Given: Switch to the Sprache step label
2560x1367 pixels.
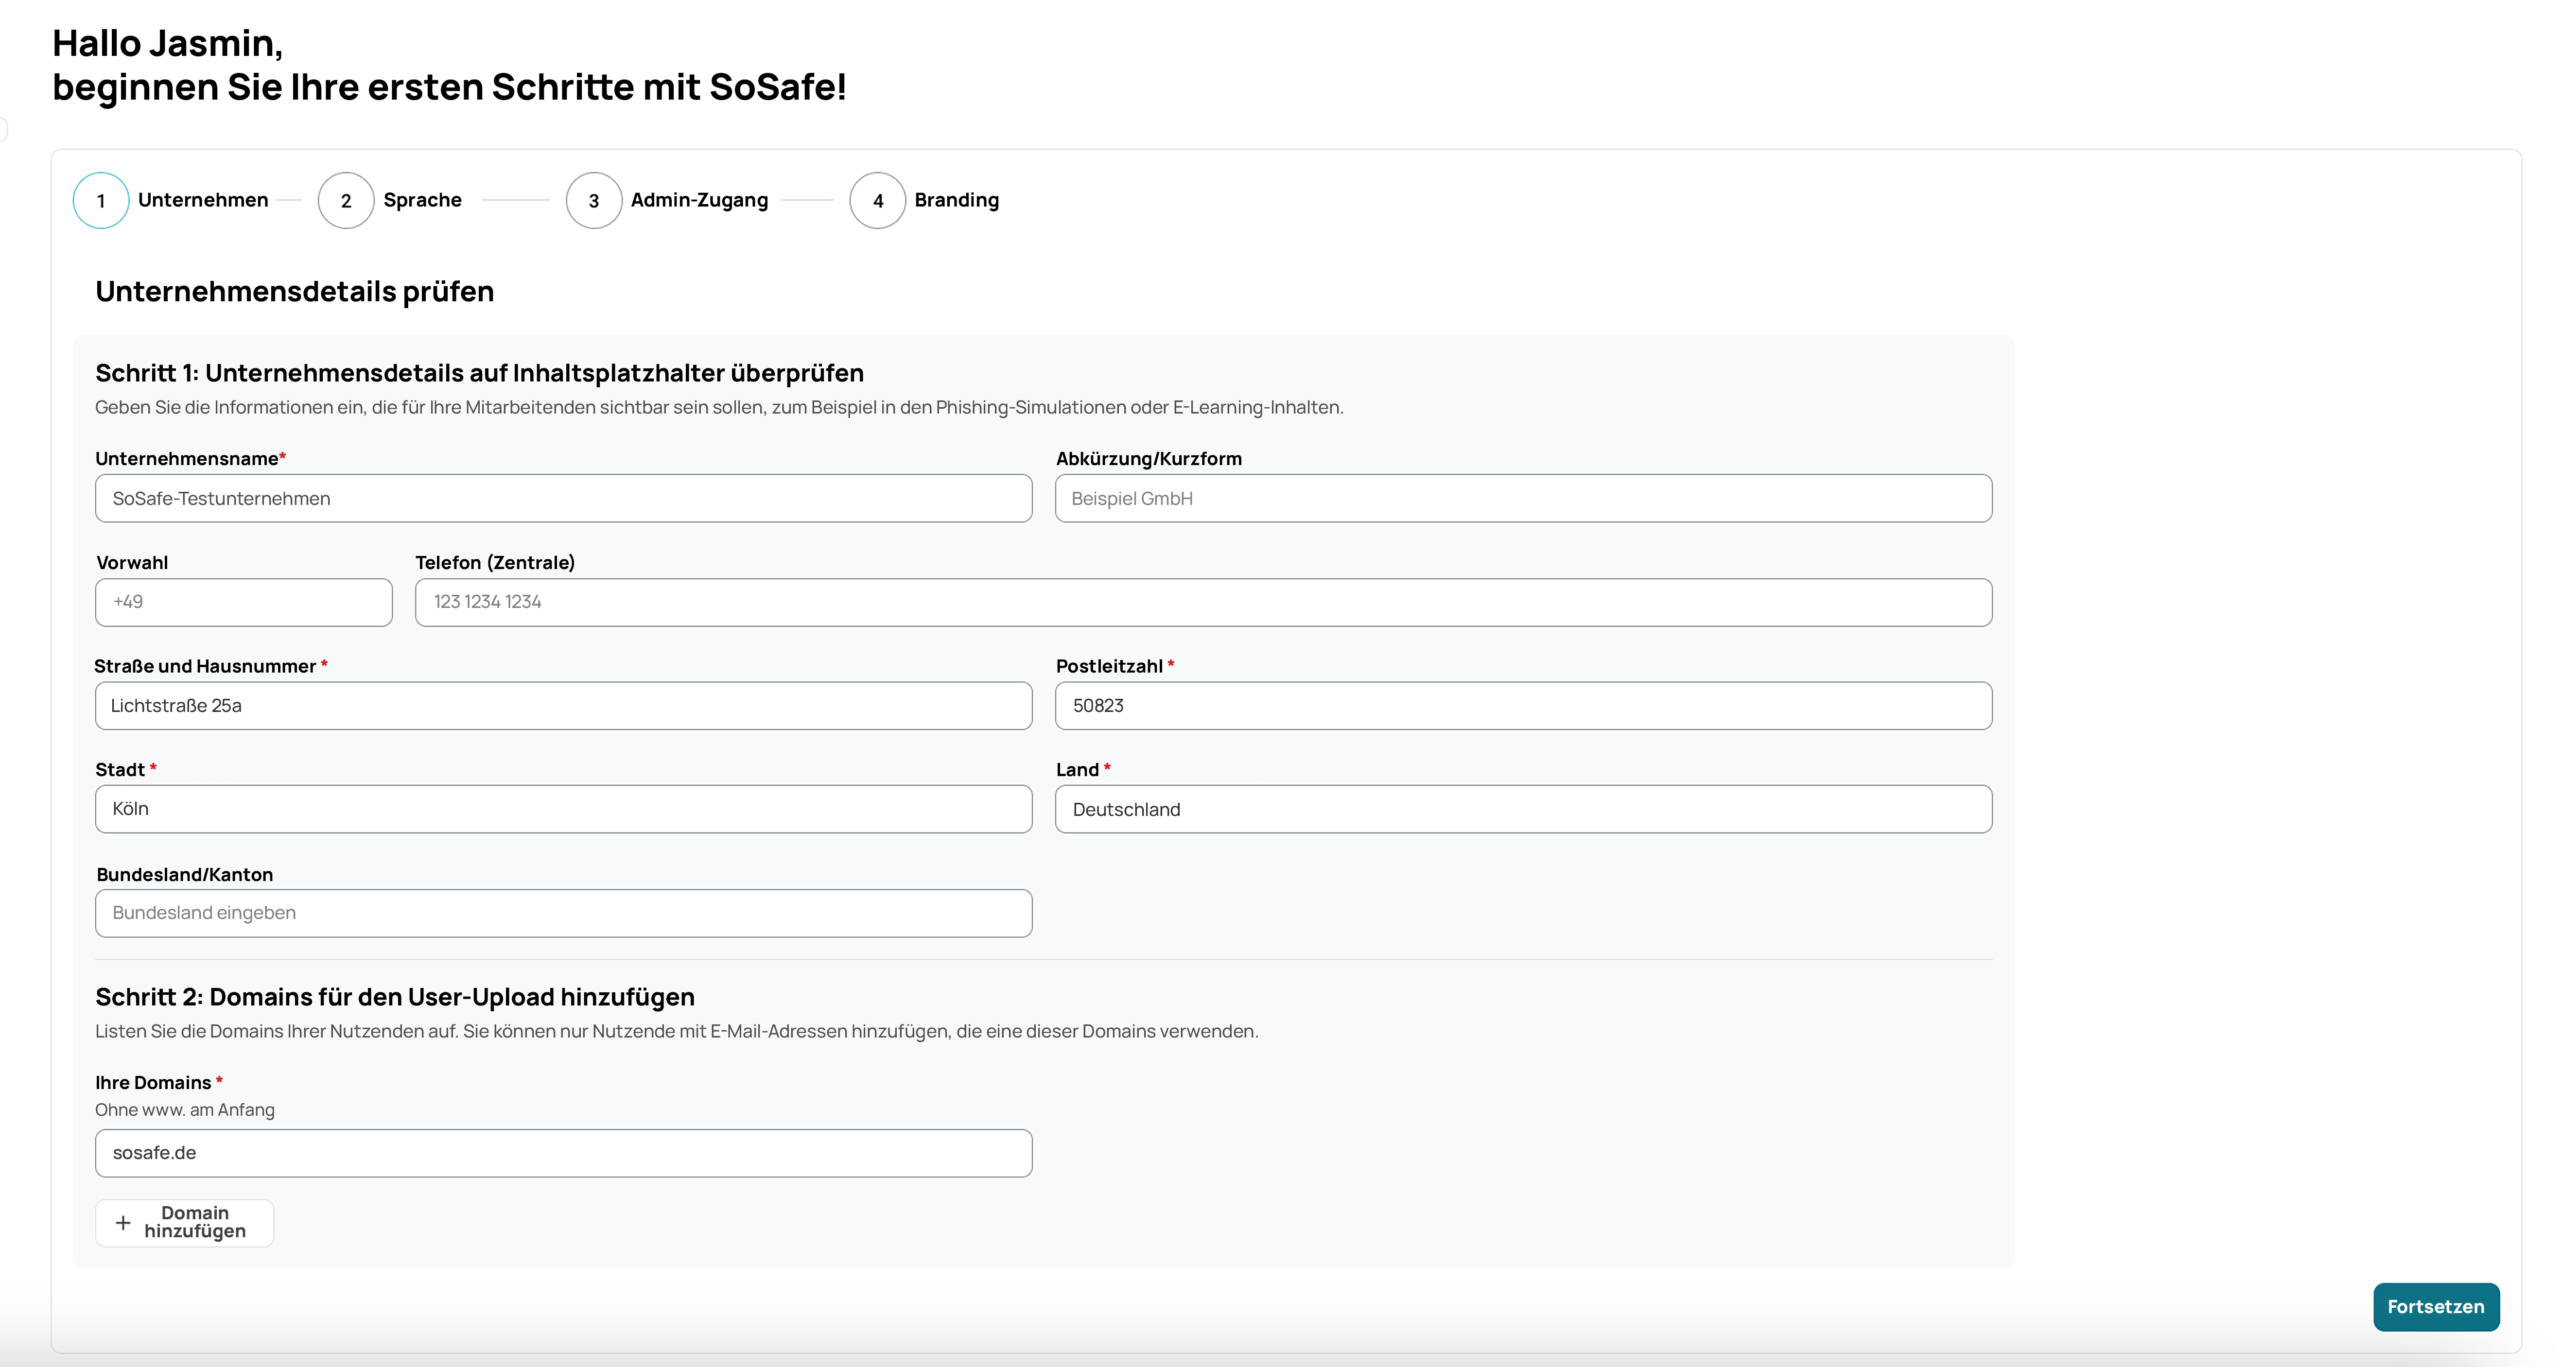Looking at the screenshot, I should 423,200.
